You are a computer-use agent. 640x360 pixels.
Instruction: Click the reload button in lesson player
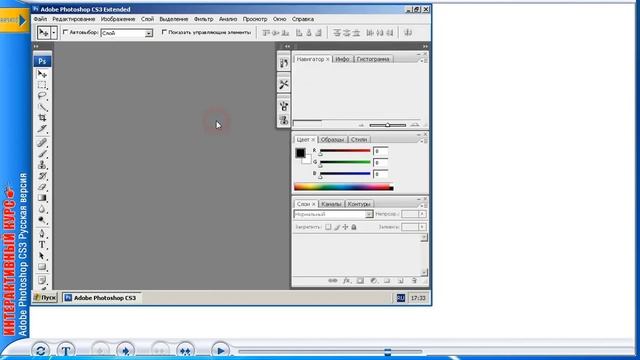(x=40, y=351)
